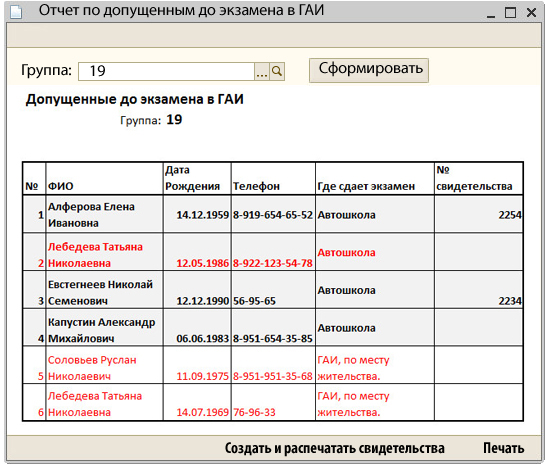Select certificate number 2254

(x=510, y=215)
